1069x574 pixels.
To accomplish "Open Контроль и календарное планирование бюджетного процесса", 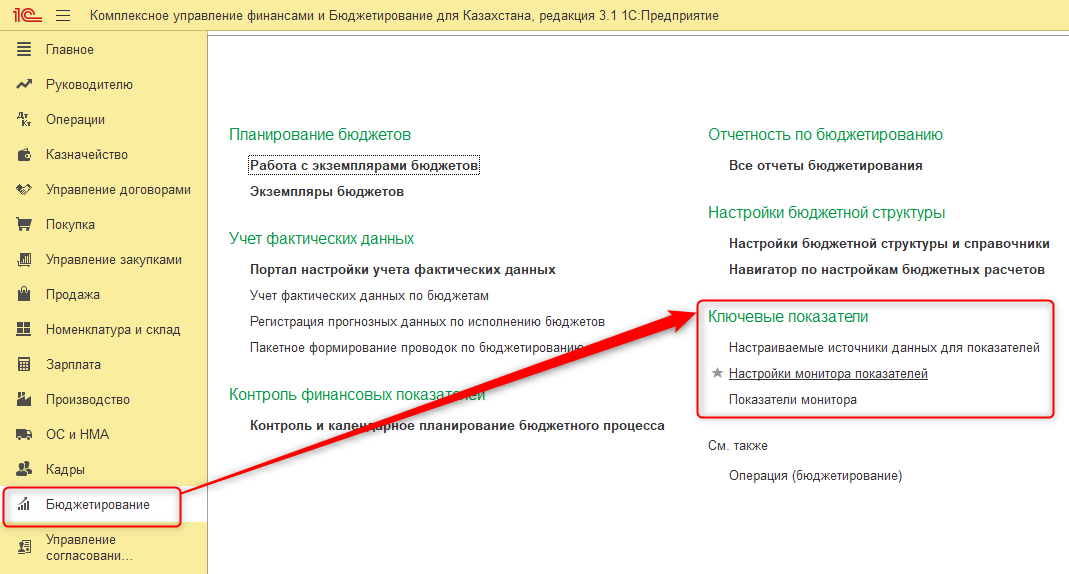I will tap(457, 425).
